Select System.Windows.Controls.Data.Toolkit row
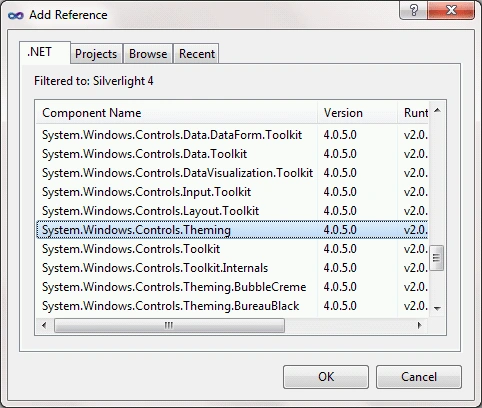This screenshot has width=482, height=408. pos(232,154)
